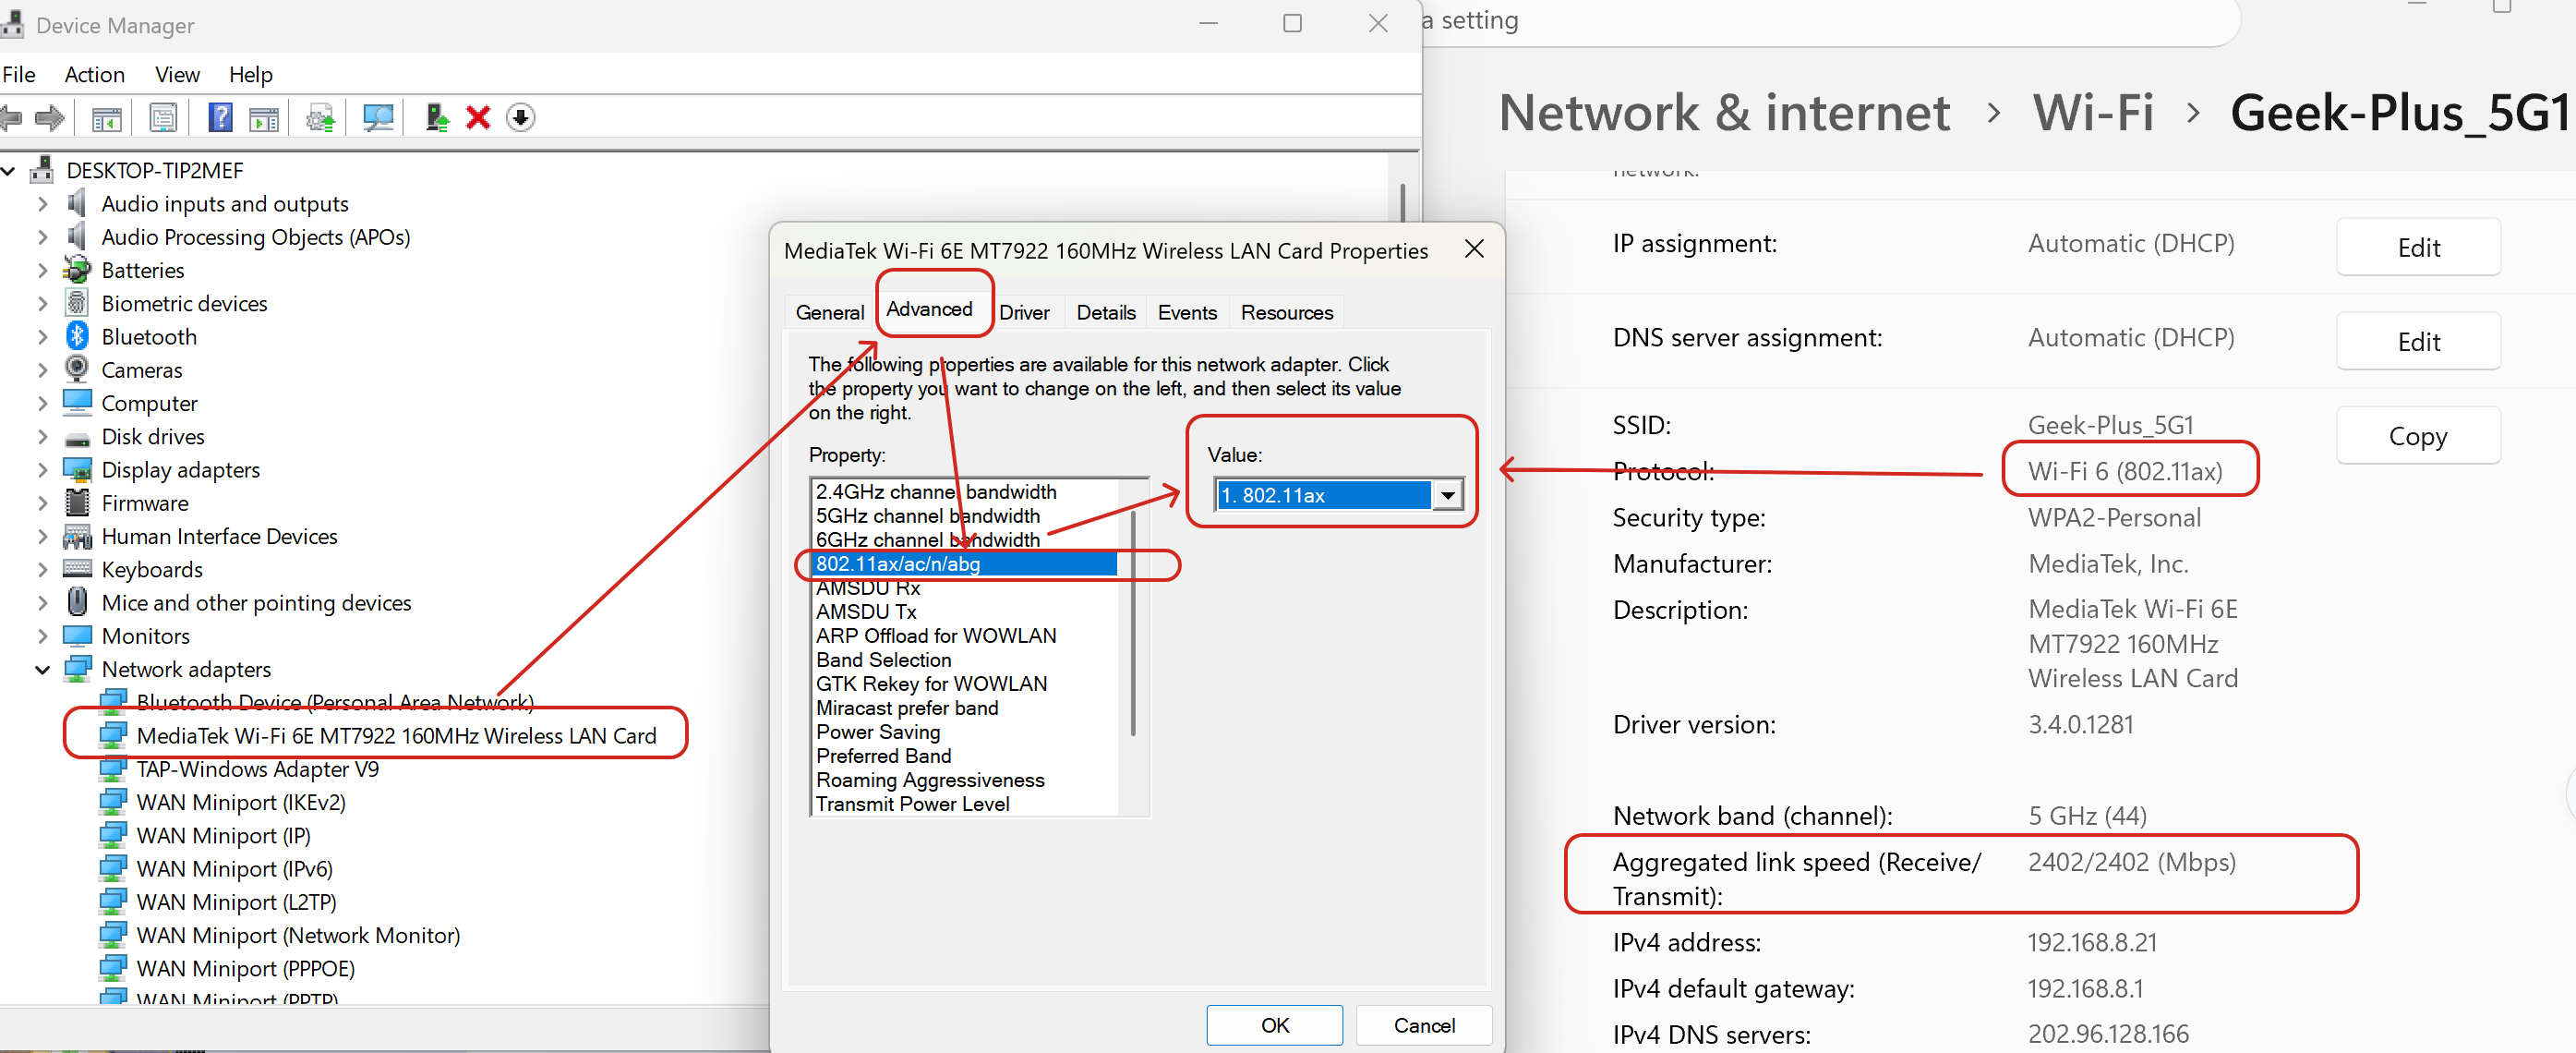Select Roaming Aggressiveness property in list
The width and height of the screenshot is (2576, 1053).
(929, 779)
